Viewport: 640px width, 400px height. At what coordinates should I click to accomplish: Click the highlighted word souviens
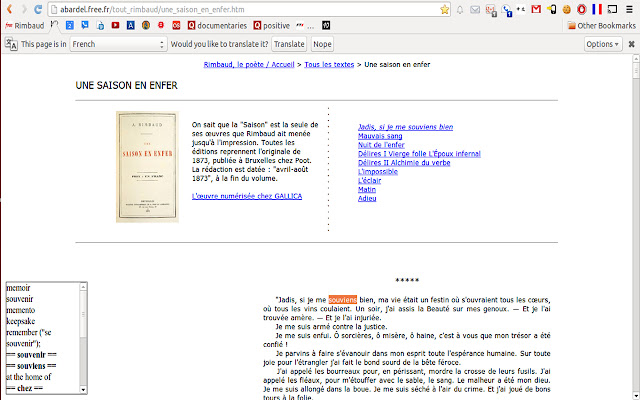[342, 300]
